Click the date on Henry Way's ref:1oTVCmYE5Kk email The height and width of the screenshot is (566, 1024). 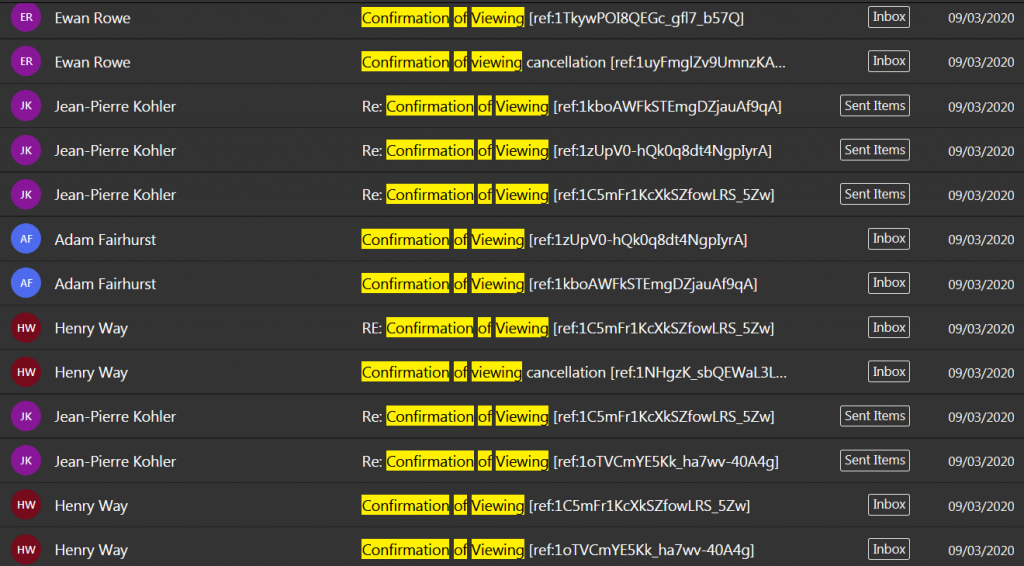[x=980, y=550]
